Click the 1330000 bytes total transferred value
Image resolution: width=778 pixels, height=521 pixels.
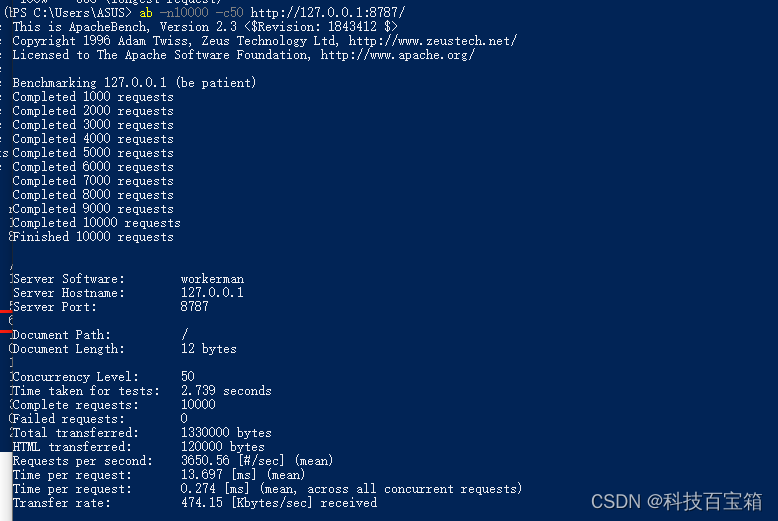[226, 433]
